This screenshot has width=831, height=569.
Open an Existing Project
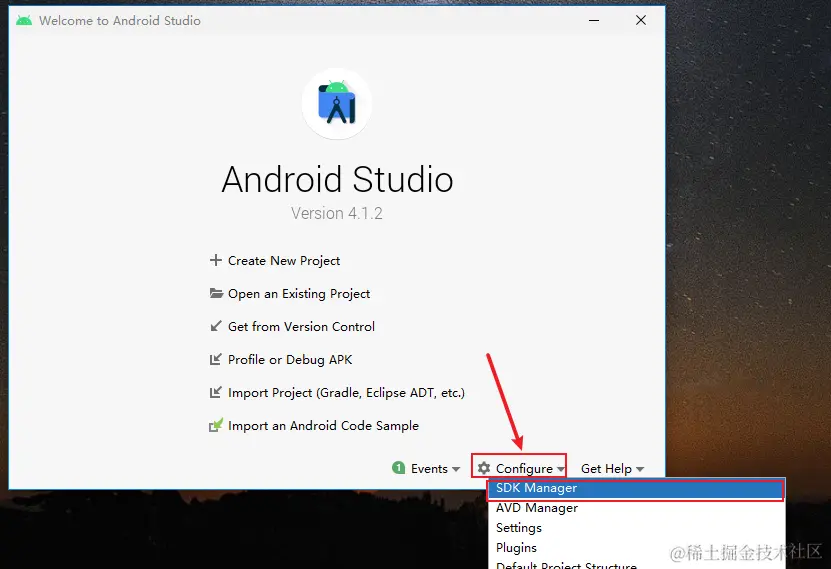299,294
